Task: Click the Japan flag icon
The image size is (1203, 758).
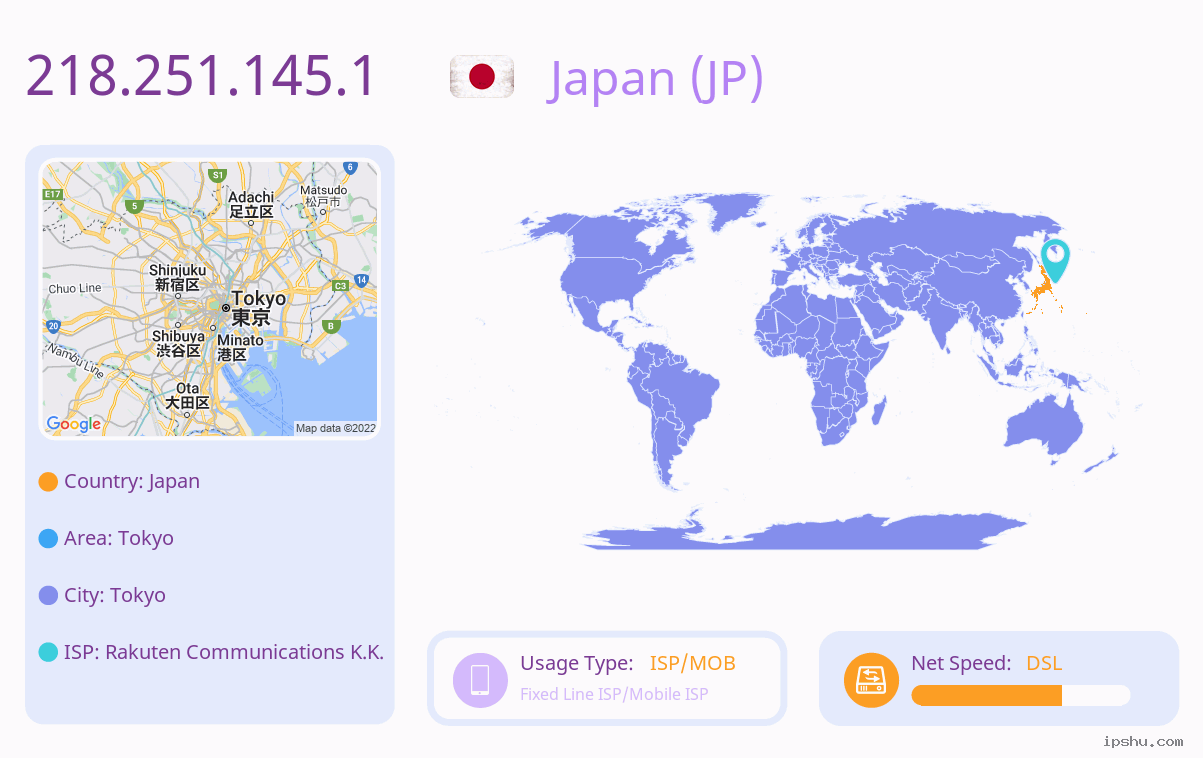Action: click(482, 77)
